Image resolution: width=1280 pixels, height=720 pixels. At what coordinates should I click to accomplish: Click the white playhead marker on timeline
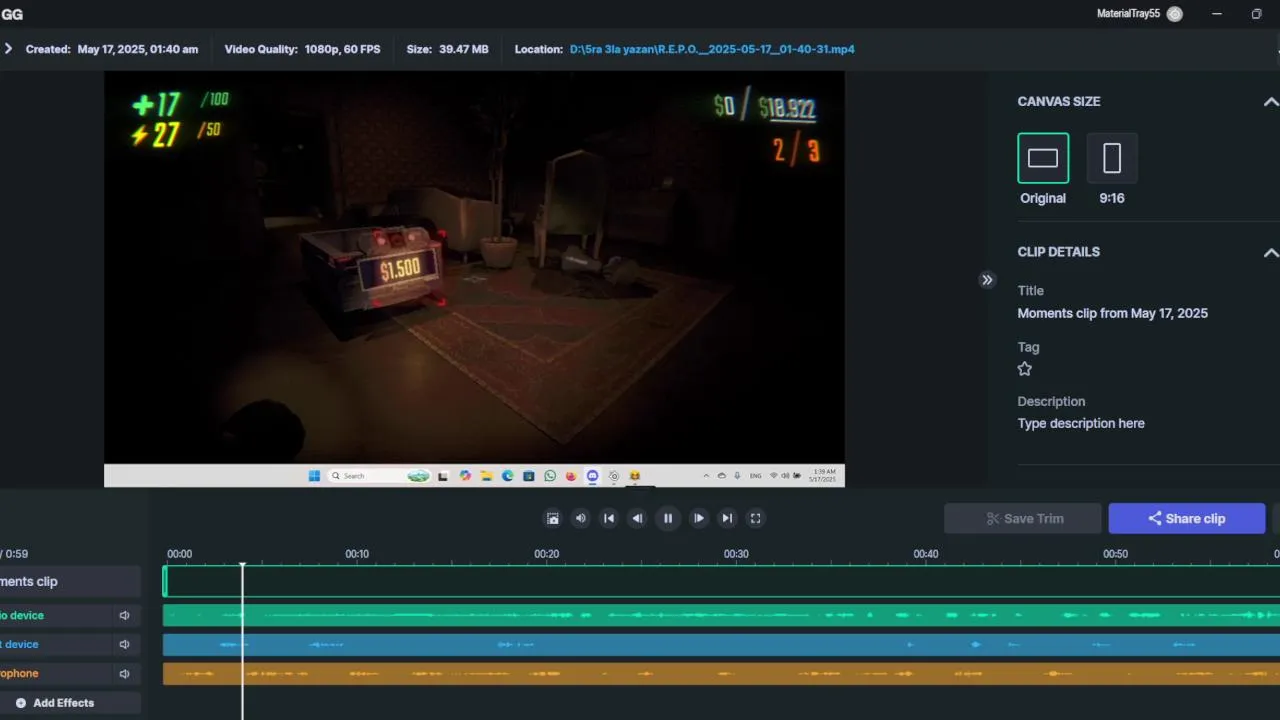242,566
